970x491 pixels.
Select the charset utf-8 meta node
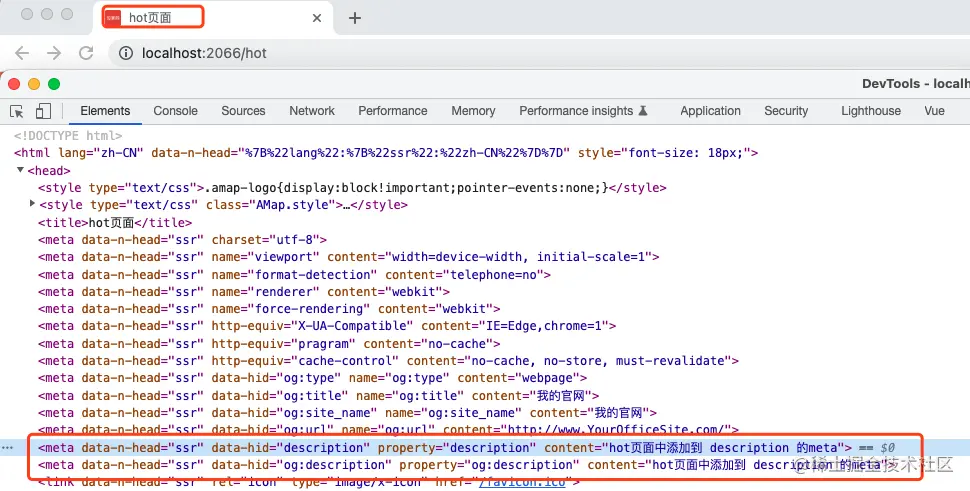click(x=182, y=239)
